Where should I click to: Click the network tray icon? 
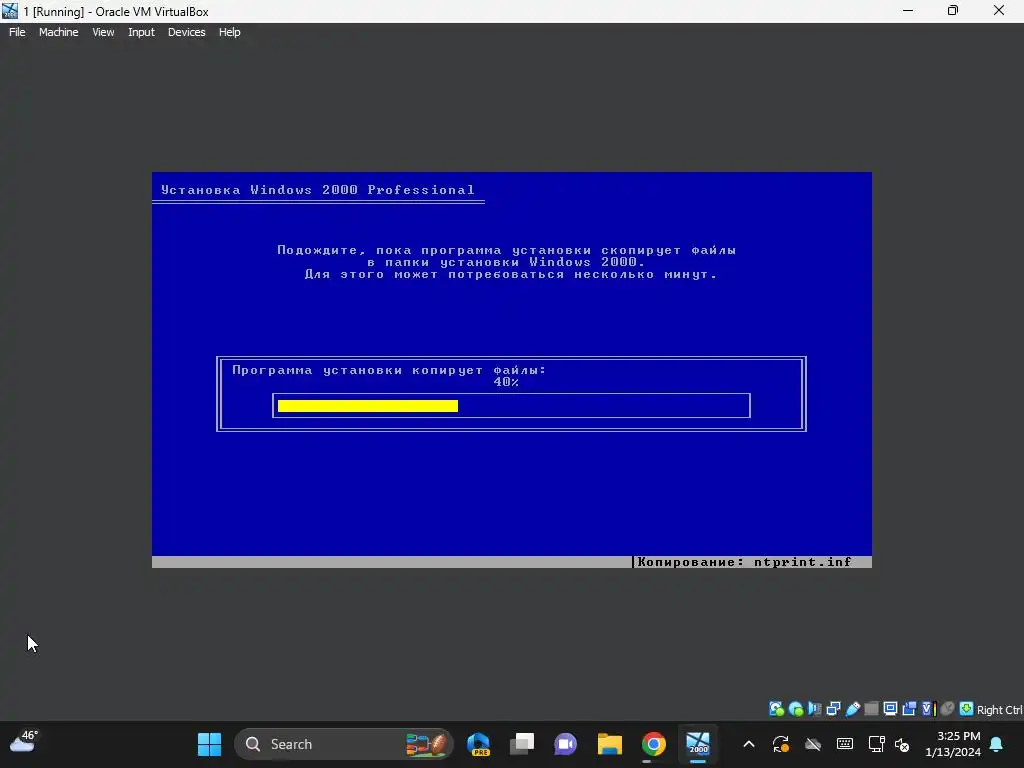click(876, 744)
